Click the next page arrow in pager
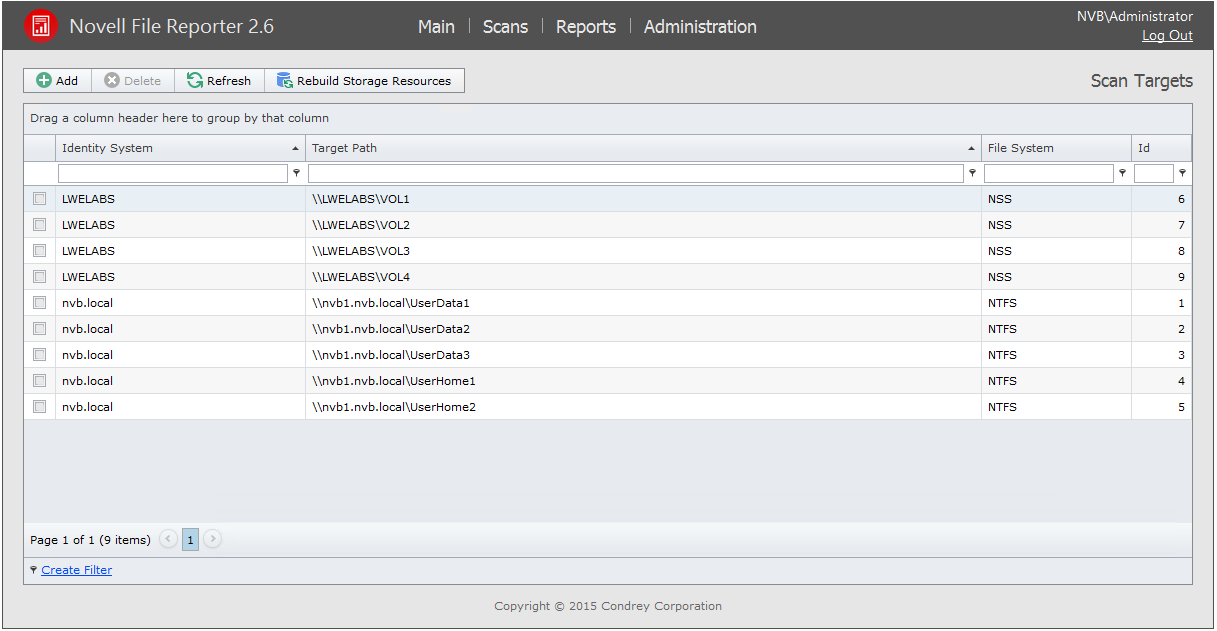1217x631 pixels. pos(212,540)
